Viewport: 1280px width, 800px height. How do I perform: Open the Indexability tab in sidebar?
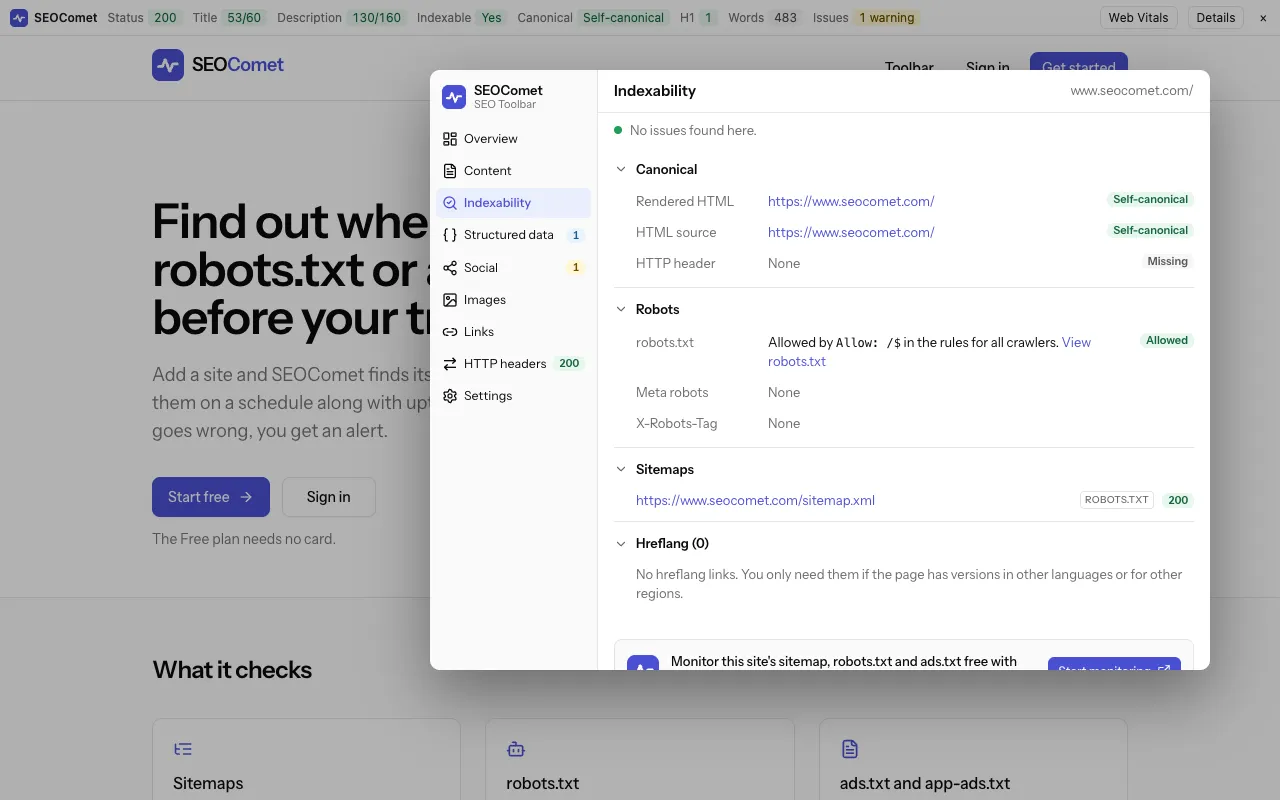513,203
